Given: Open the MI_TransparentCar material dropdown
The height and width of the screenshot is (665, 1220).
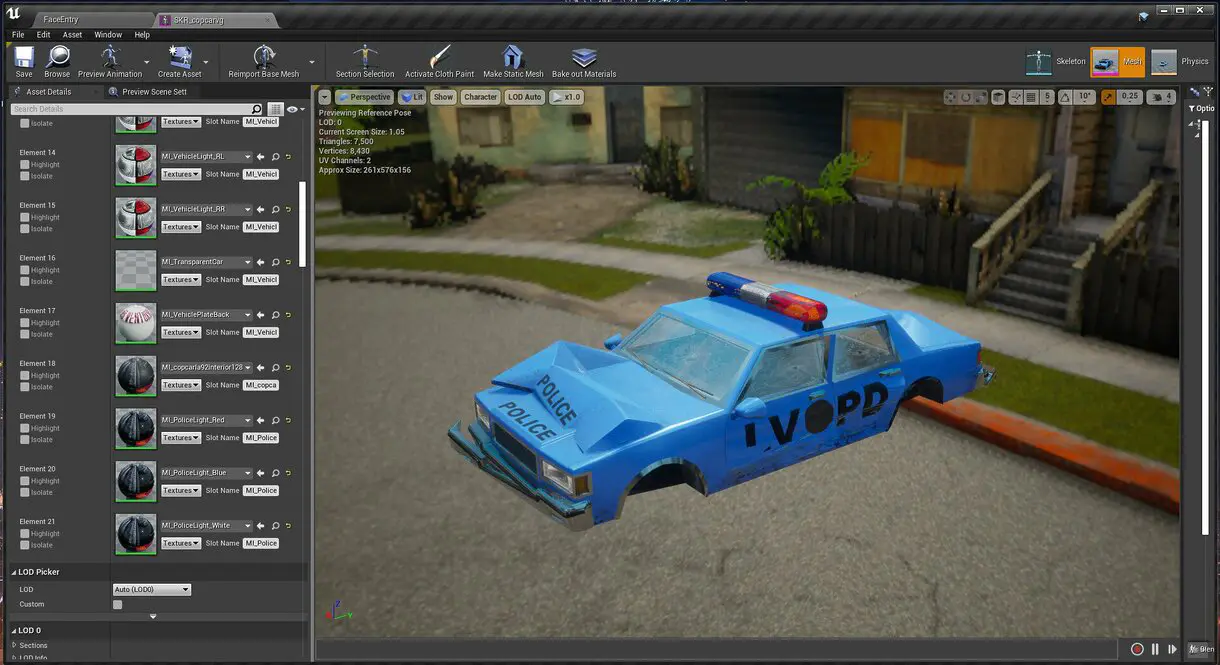Looking at the screenshot, I should 207,262.
